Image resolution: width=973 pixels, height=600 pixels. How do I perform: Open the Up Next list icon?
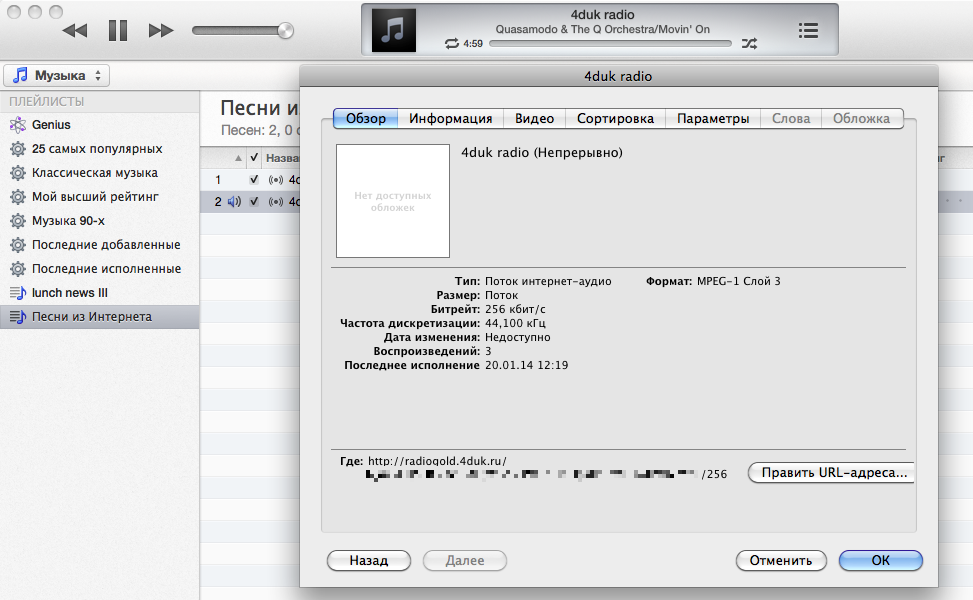(x=808, y=30)
